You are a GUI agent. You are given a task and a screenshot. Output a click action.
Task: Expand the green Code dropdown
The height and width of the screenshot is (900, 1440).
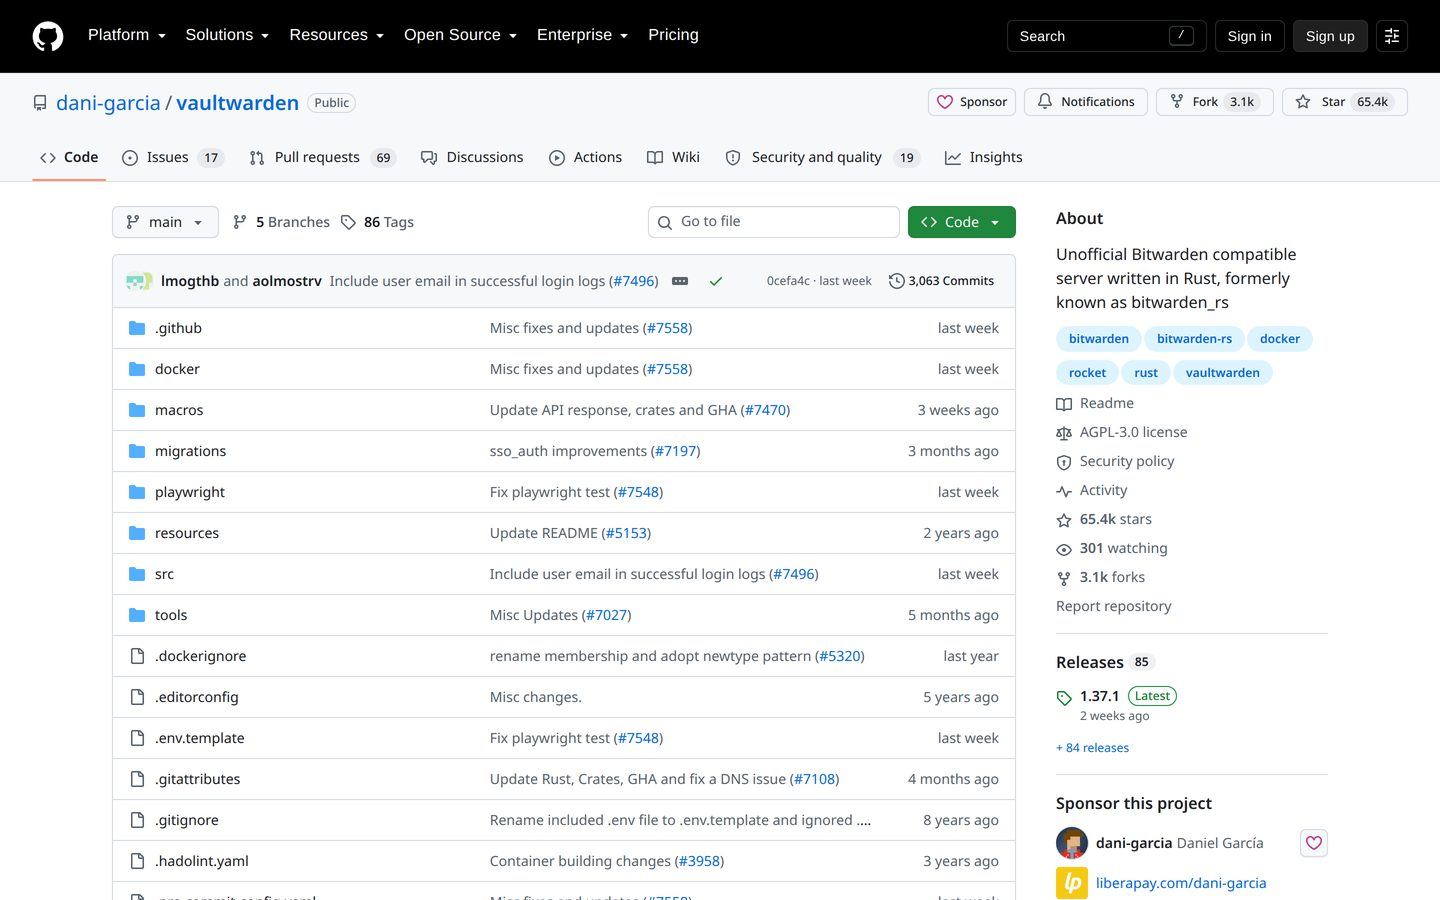[962, 222]
